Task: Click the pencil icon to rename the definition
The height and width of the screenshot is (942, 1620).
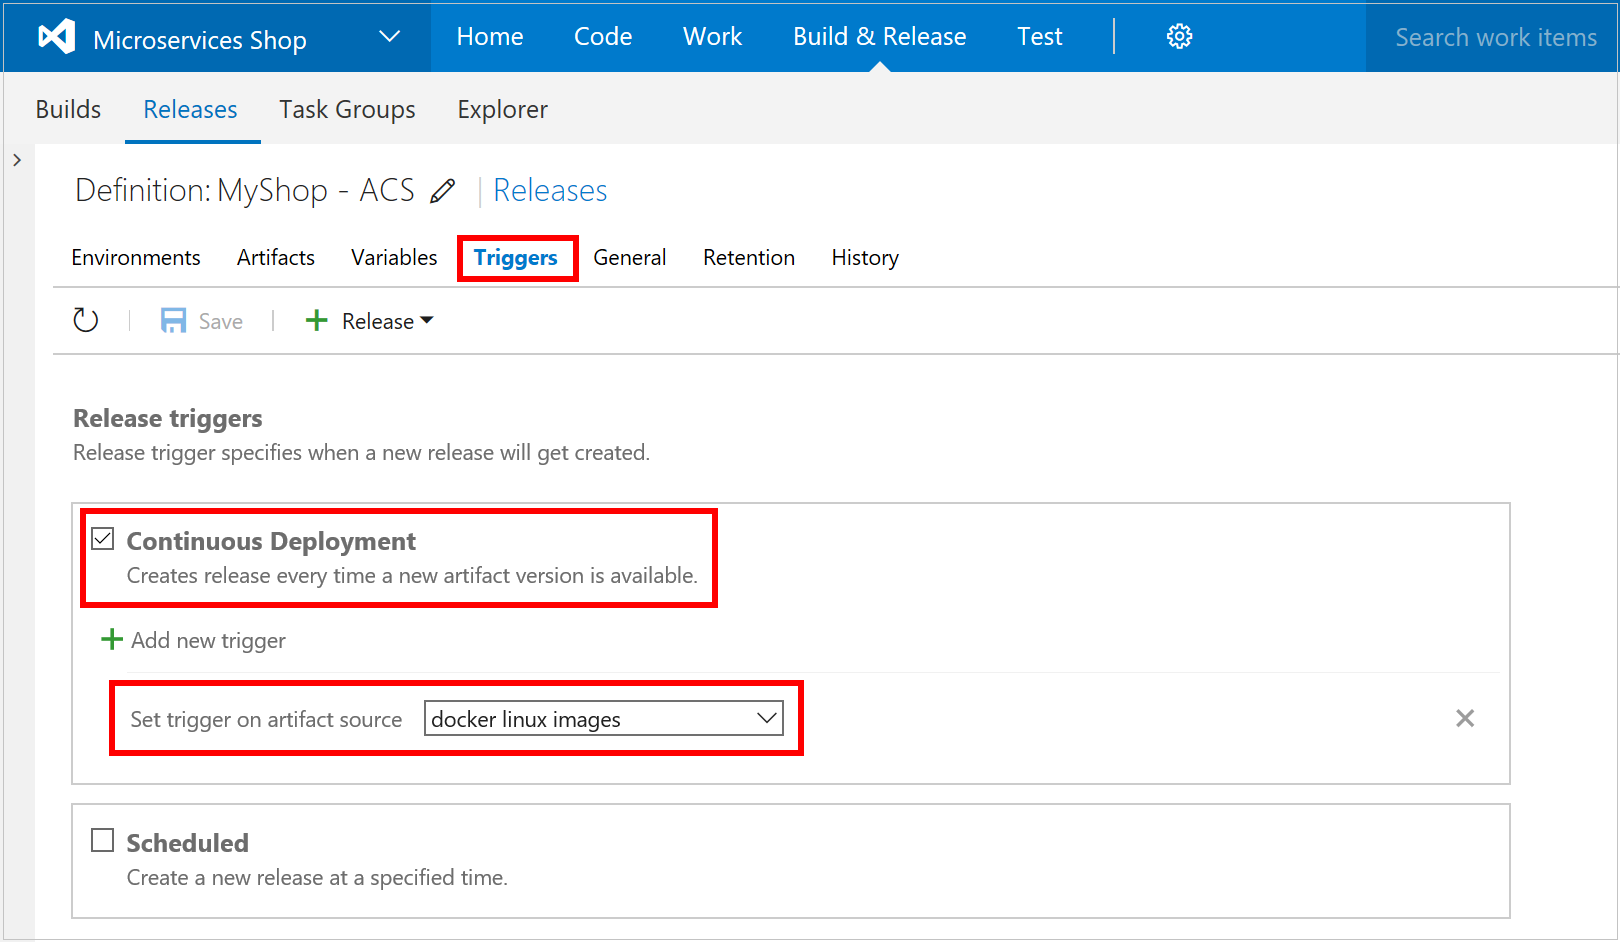Action: coord(443,190)
